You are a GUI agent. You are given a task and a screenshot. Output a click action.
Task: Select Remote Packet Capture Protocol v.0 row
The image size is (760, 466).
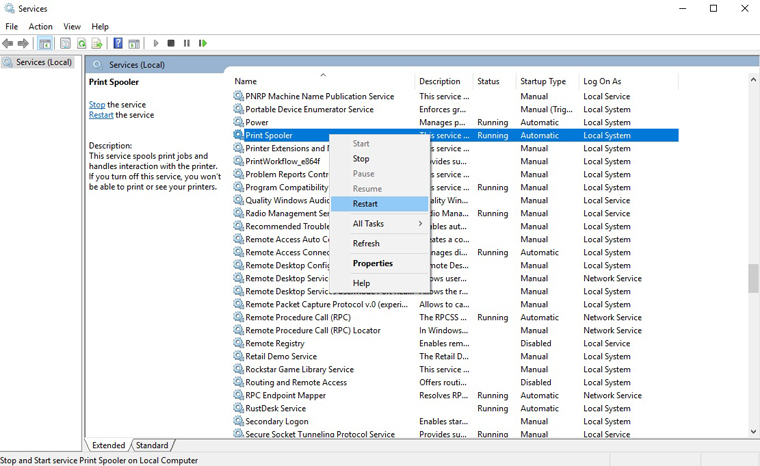click(455, 305)
